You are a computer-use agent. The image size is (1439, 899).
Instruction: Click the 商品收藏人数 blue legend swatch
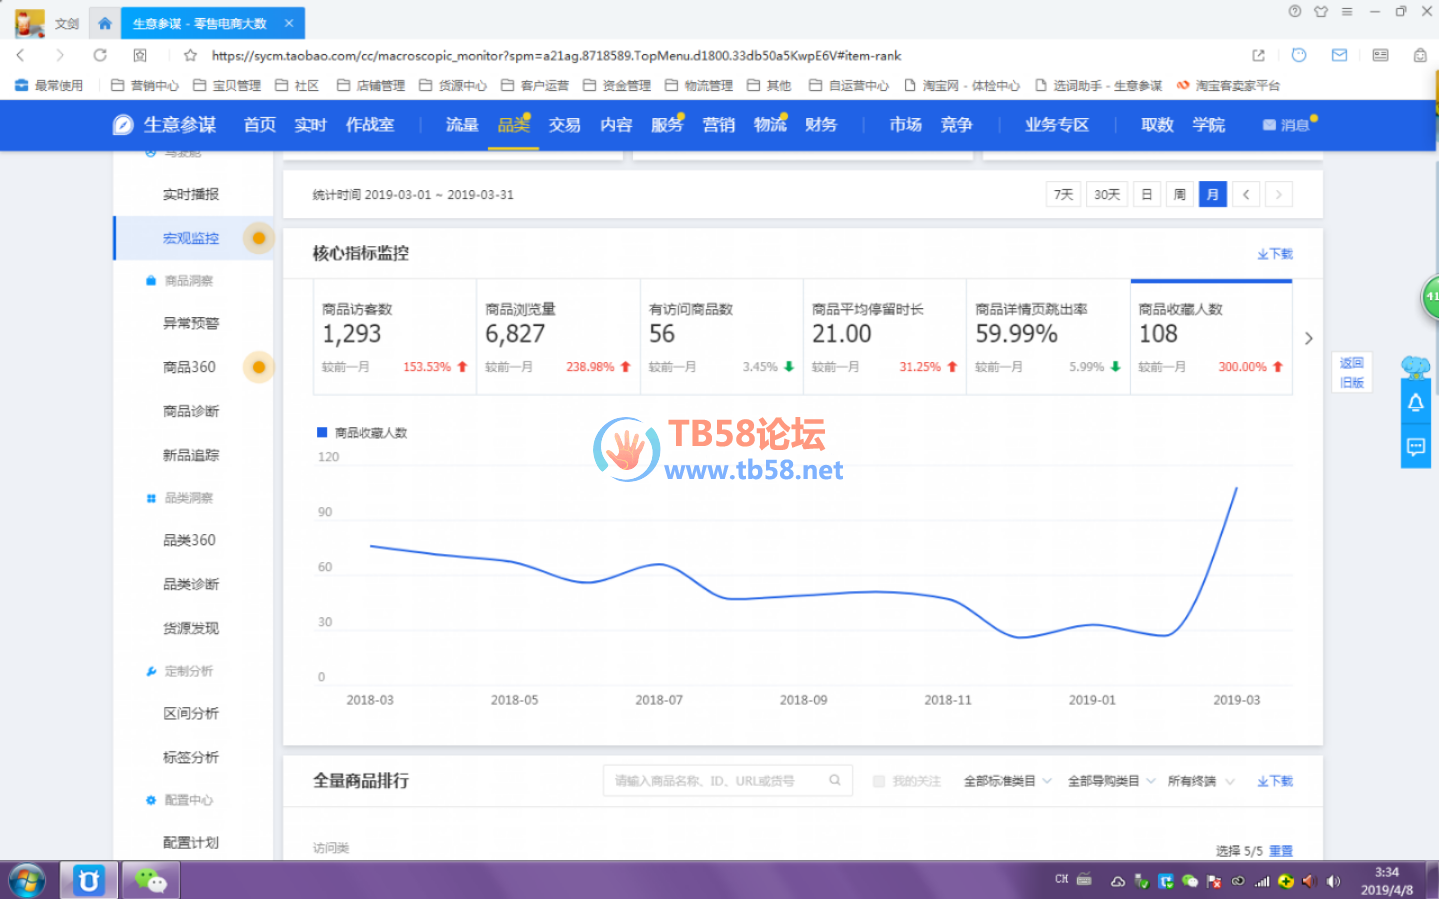click(322, 432)
